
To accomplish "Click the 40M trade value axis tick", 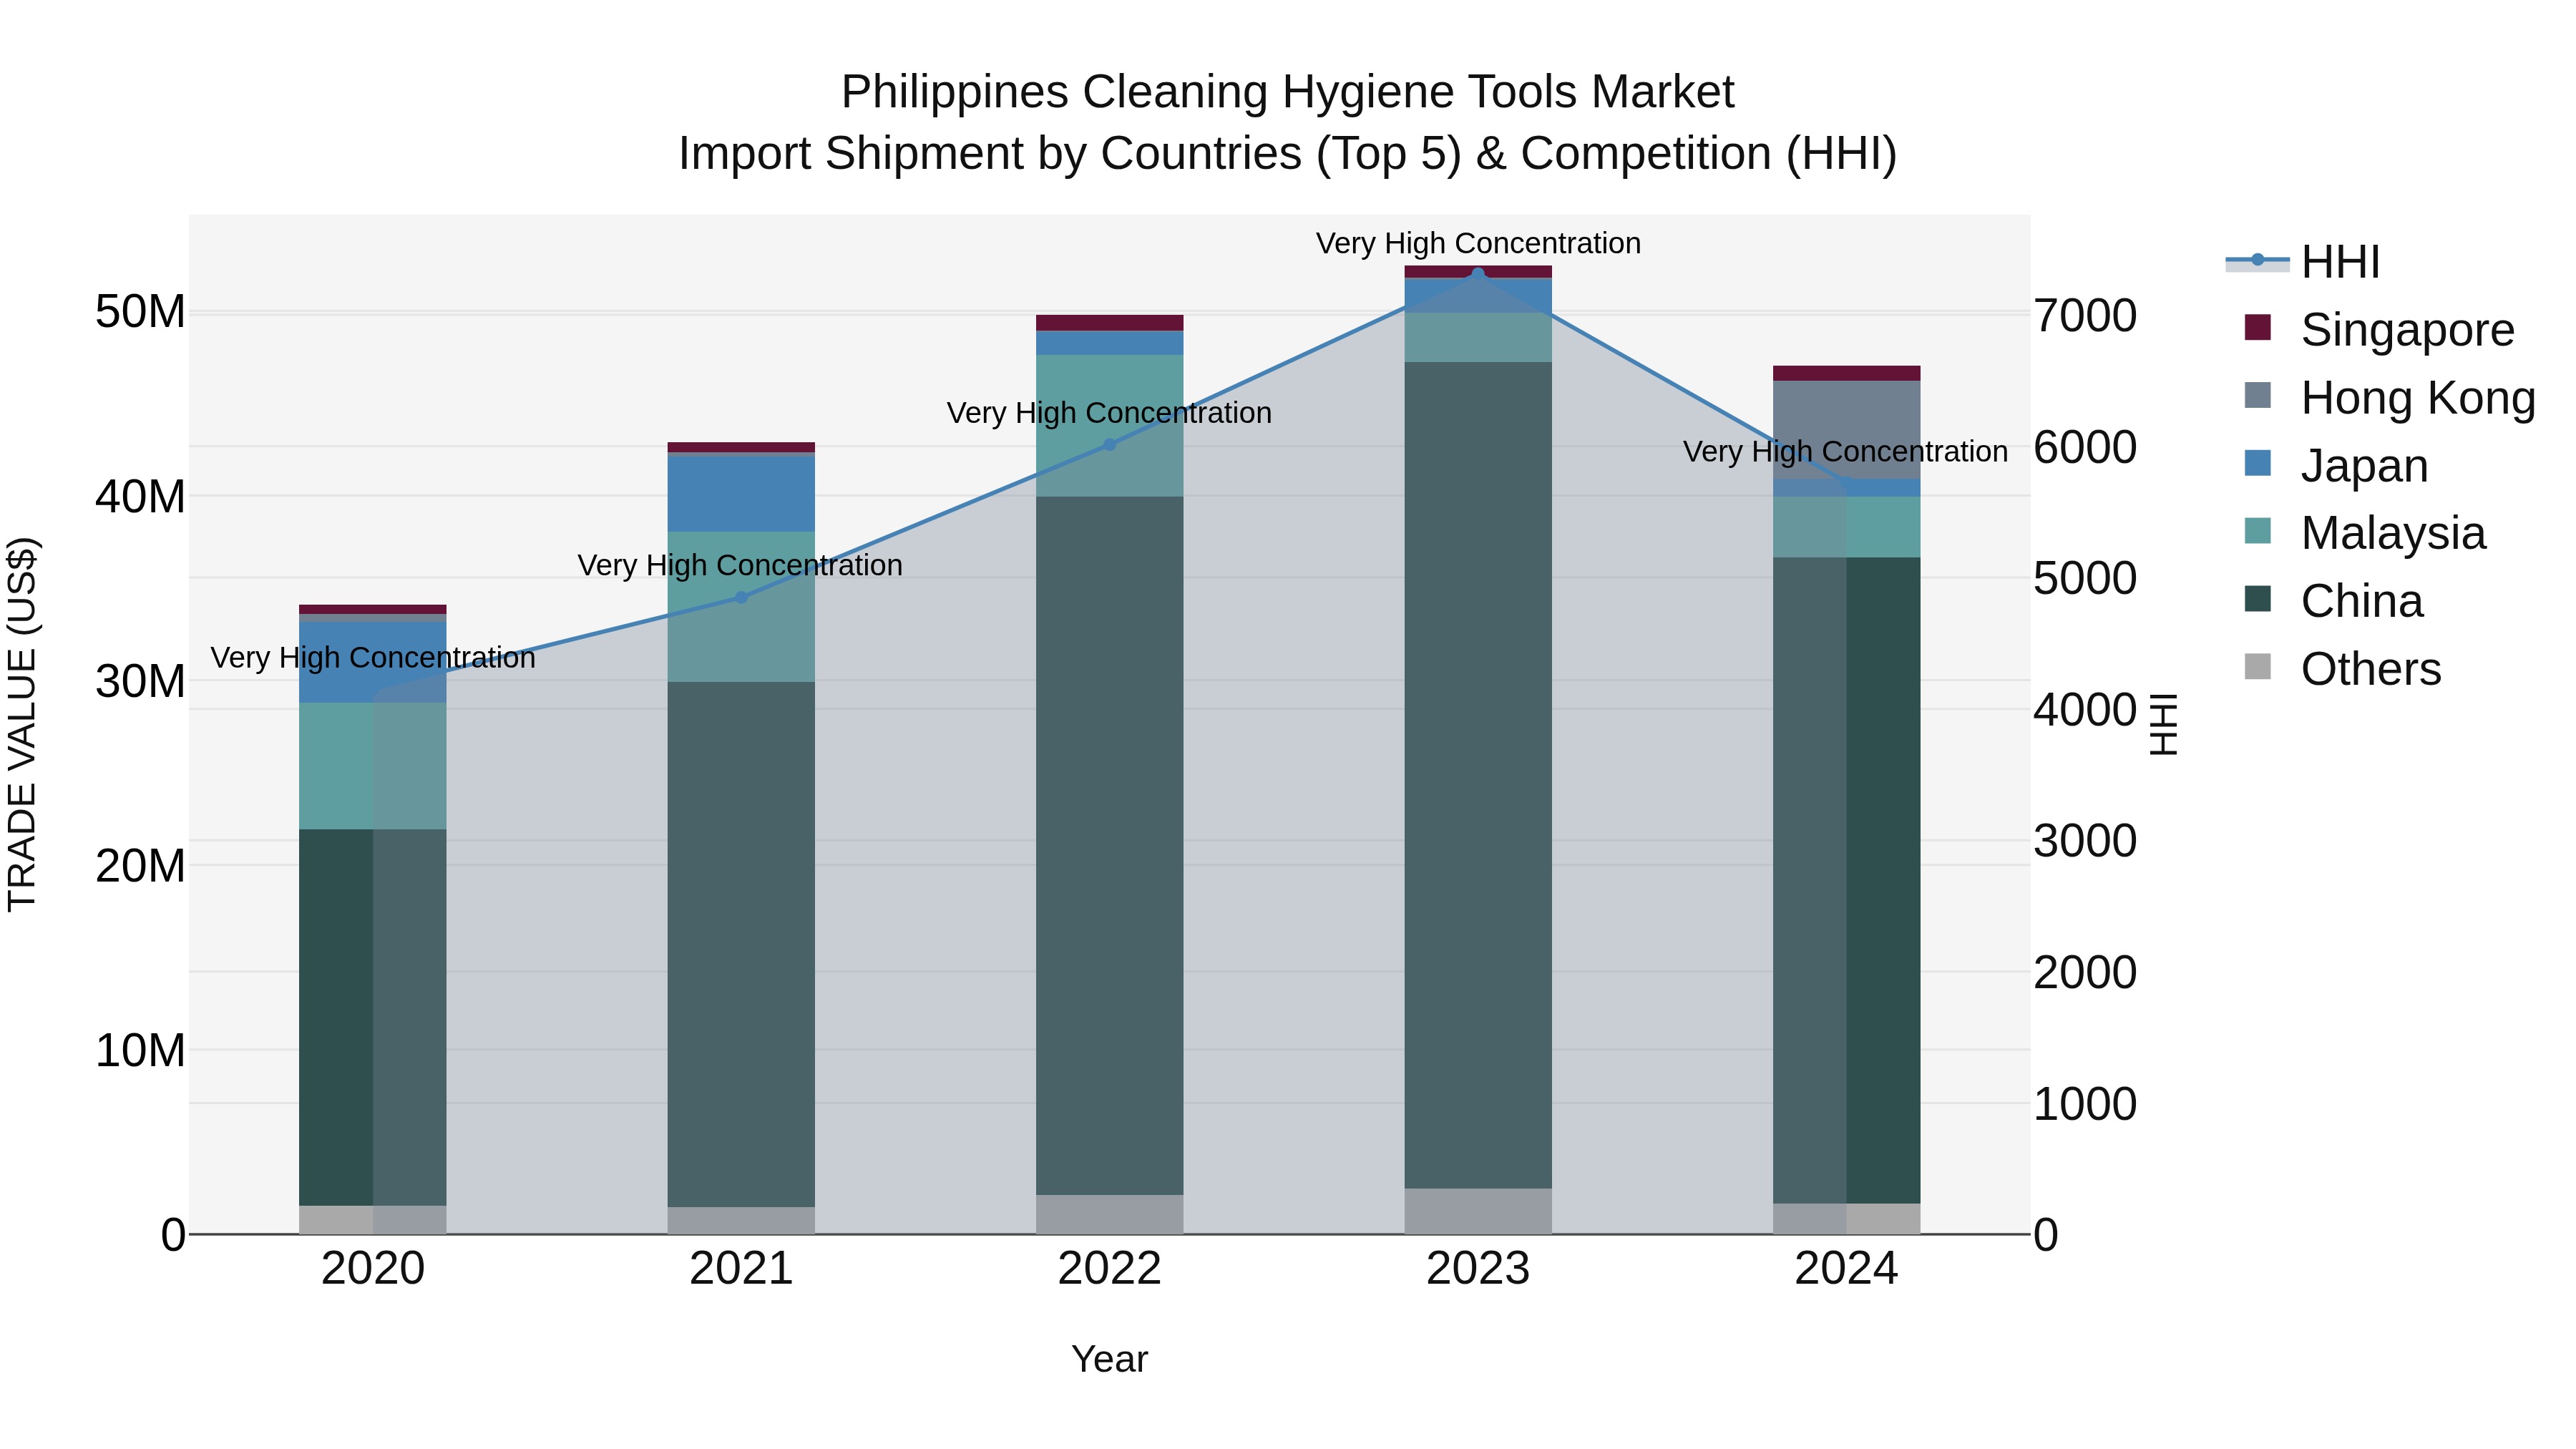I will coord(140,497).
